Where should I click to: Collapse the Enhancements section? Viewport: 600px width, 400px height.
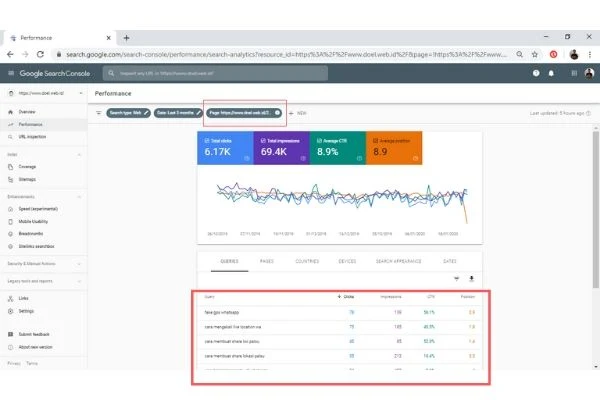pos(79,197)
